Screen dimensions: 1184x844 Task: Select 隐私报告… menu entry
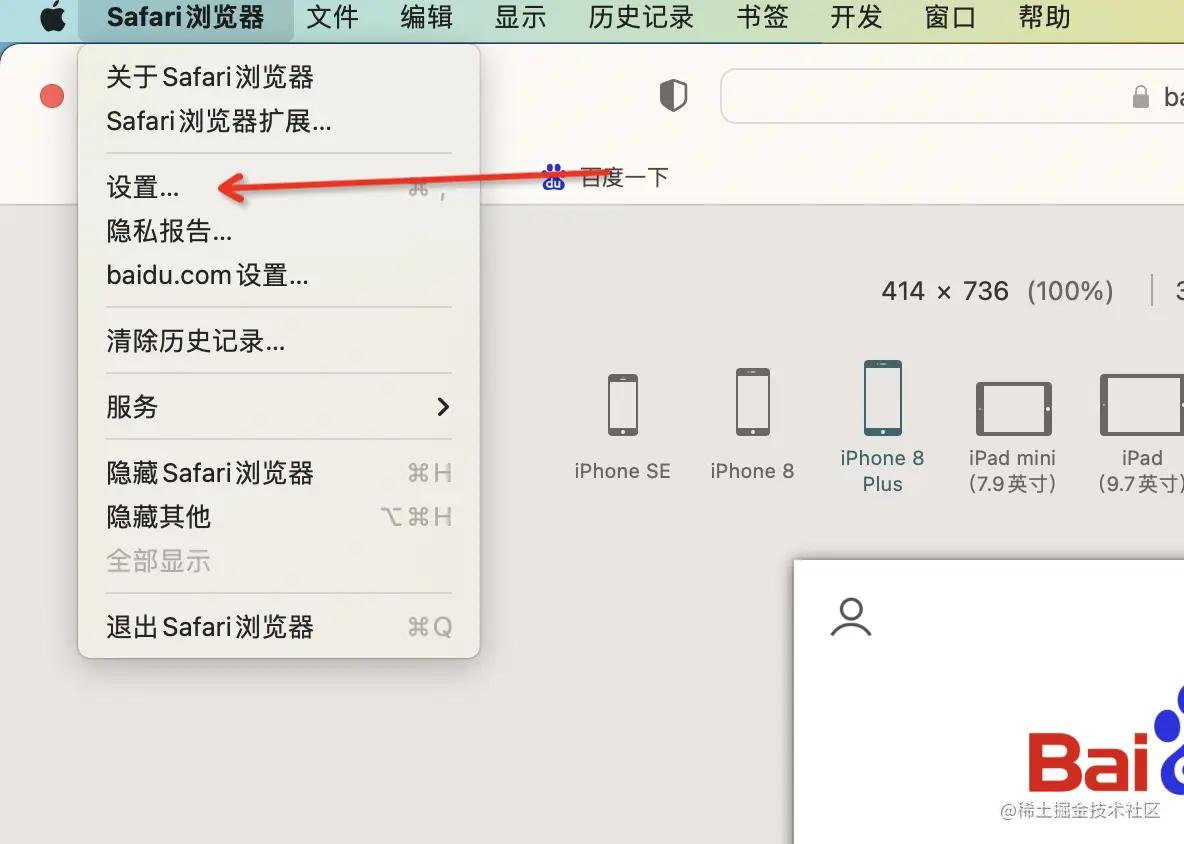click(x=279, y=231)
